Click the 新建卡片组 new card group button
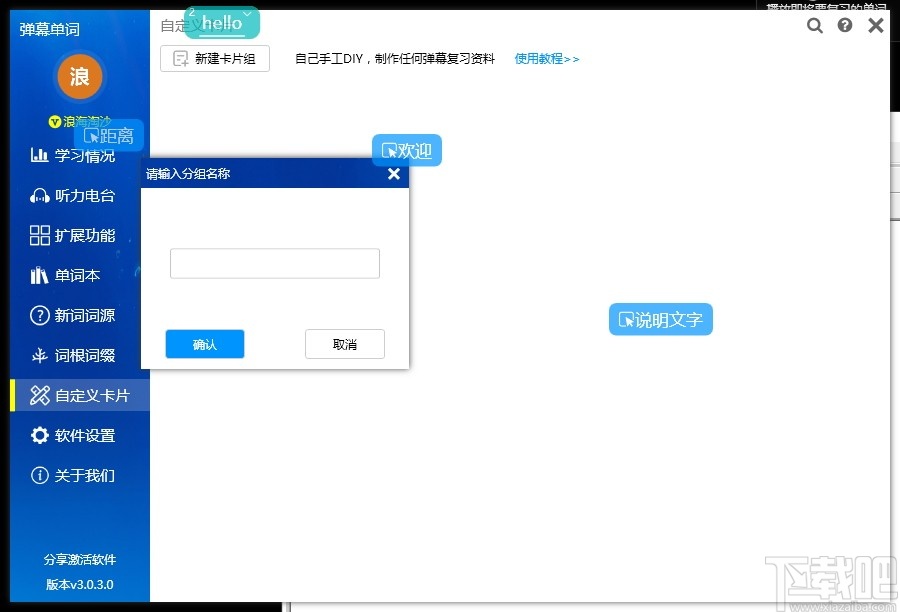This screenshot has width=900, height=612. tap(214, 58)
